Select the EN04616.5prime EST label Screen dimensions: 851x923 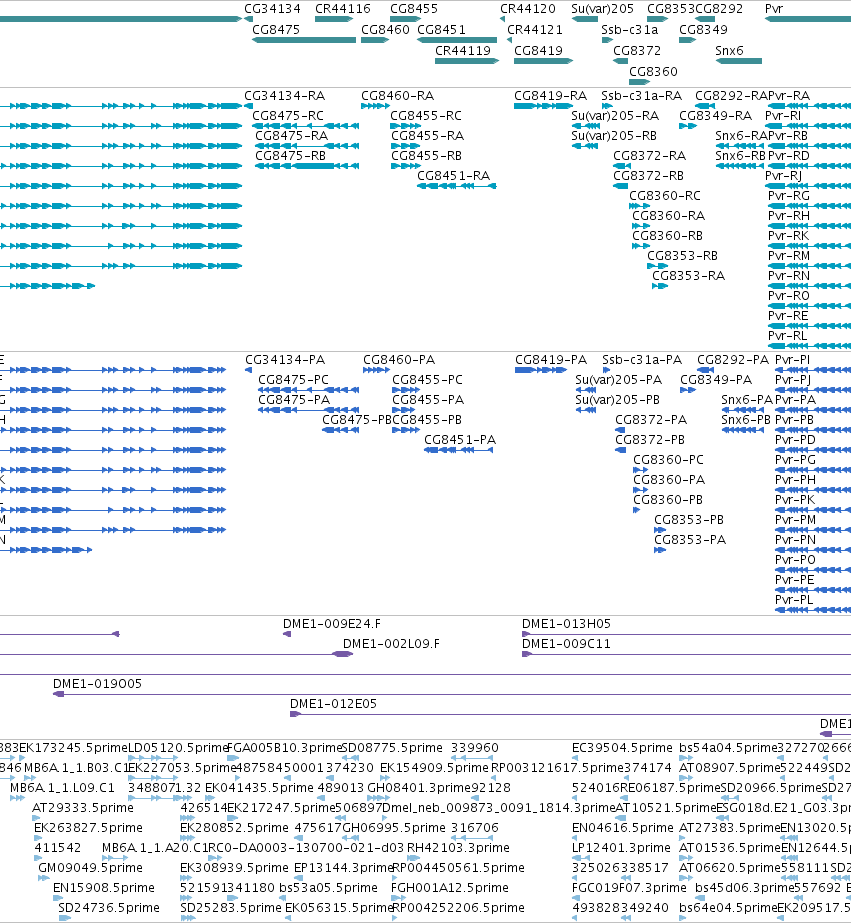coord(623,828)
